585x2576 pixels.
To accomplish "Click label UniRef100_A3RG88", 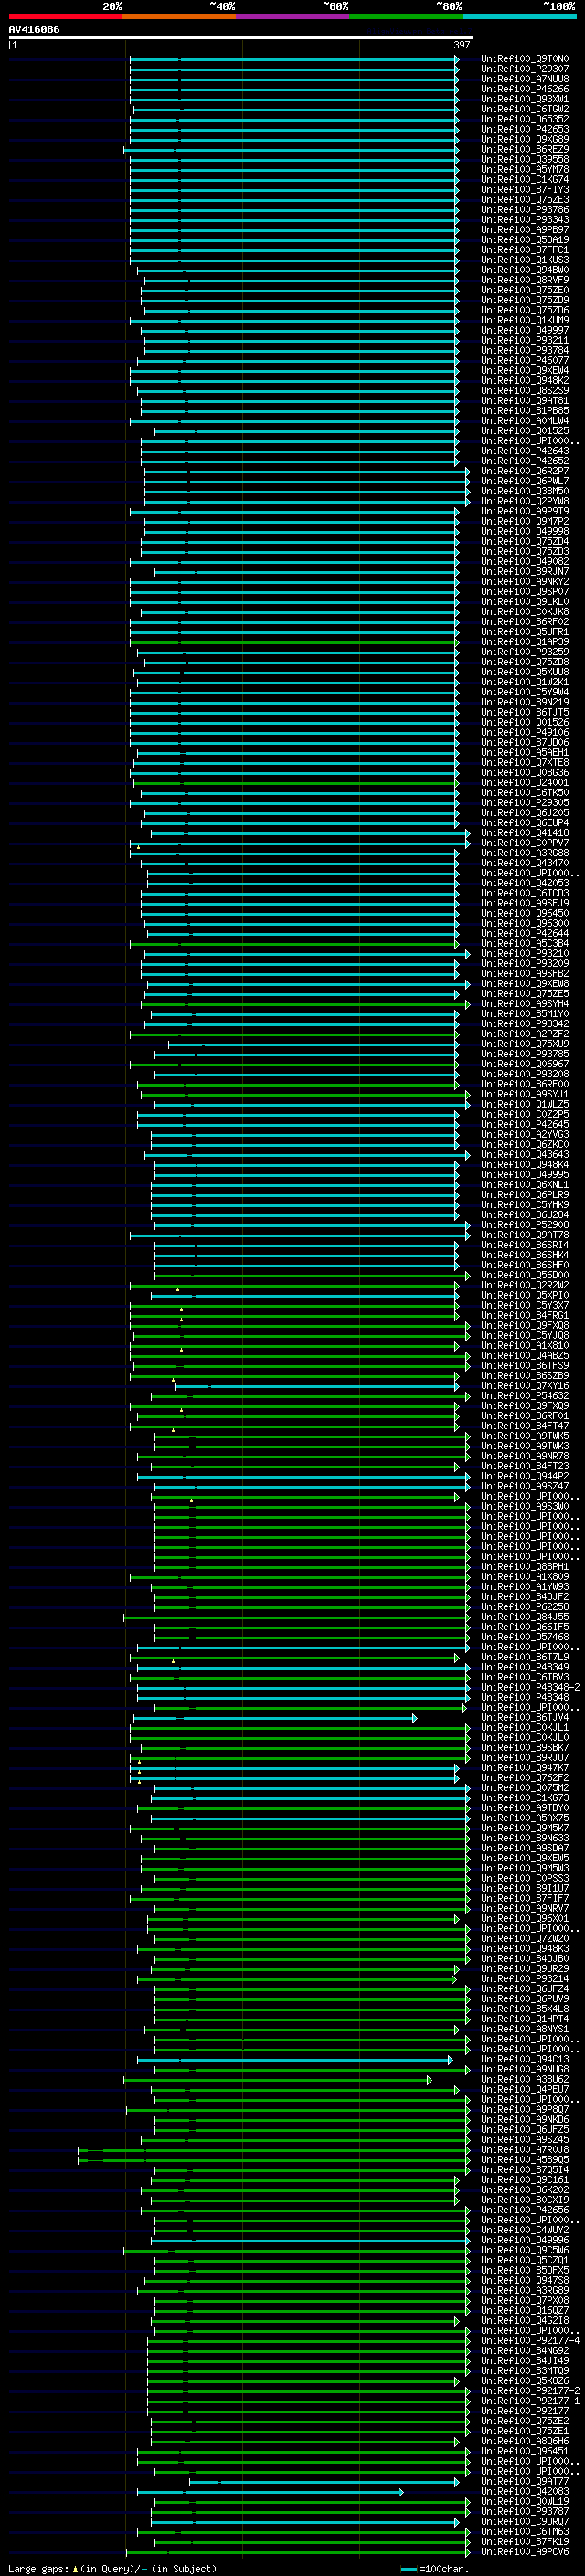I will [x=525, y=853].
